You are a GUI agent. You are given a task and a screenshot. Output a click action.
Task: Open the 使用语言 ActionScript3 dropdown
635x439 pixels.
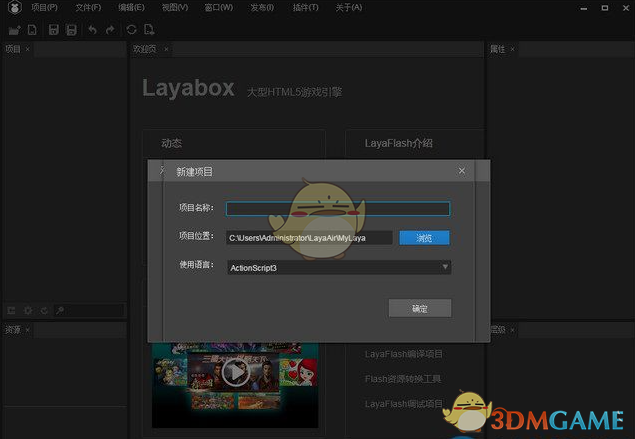coord(338,267)
